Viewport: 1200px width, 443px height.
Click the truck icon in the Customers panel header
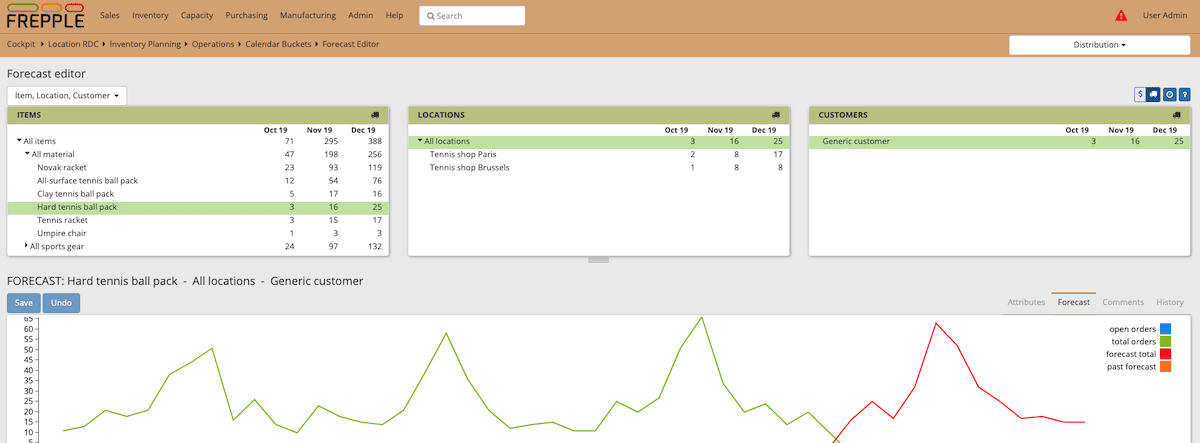tap(1176, 115)
